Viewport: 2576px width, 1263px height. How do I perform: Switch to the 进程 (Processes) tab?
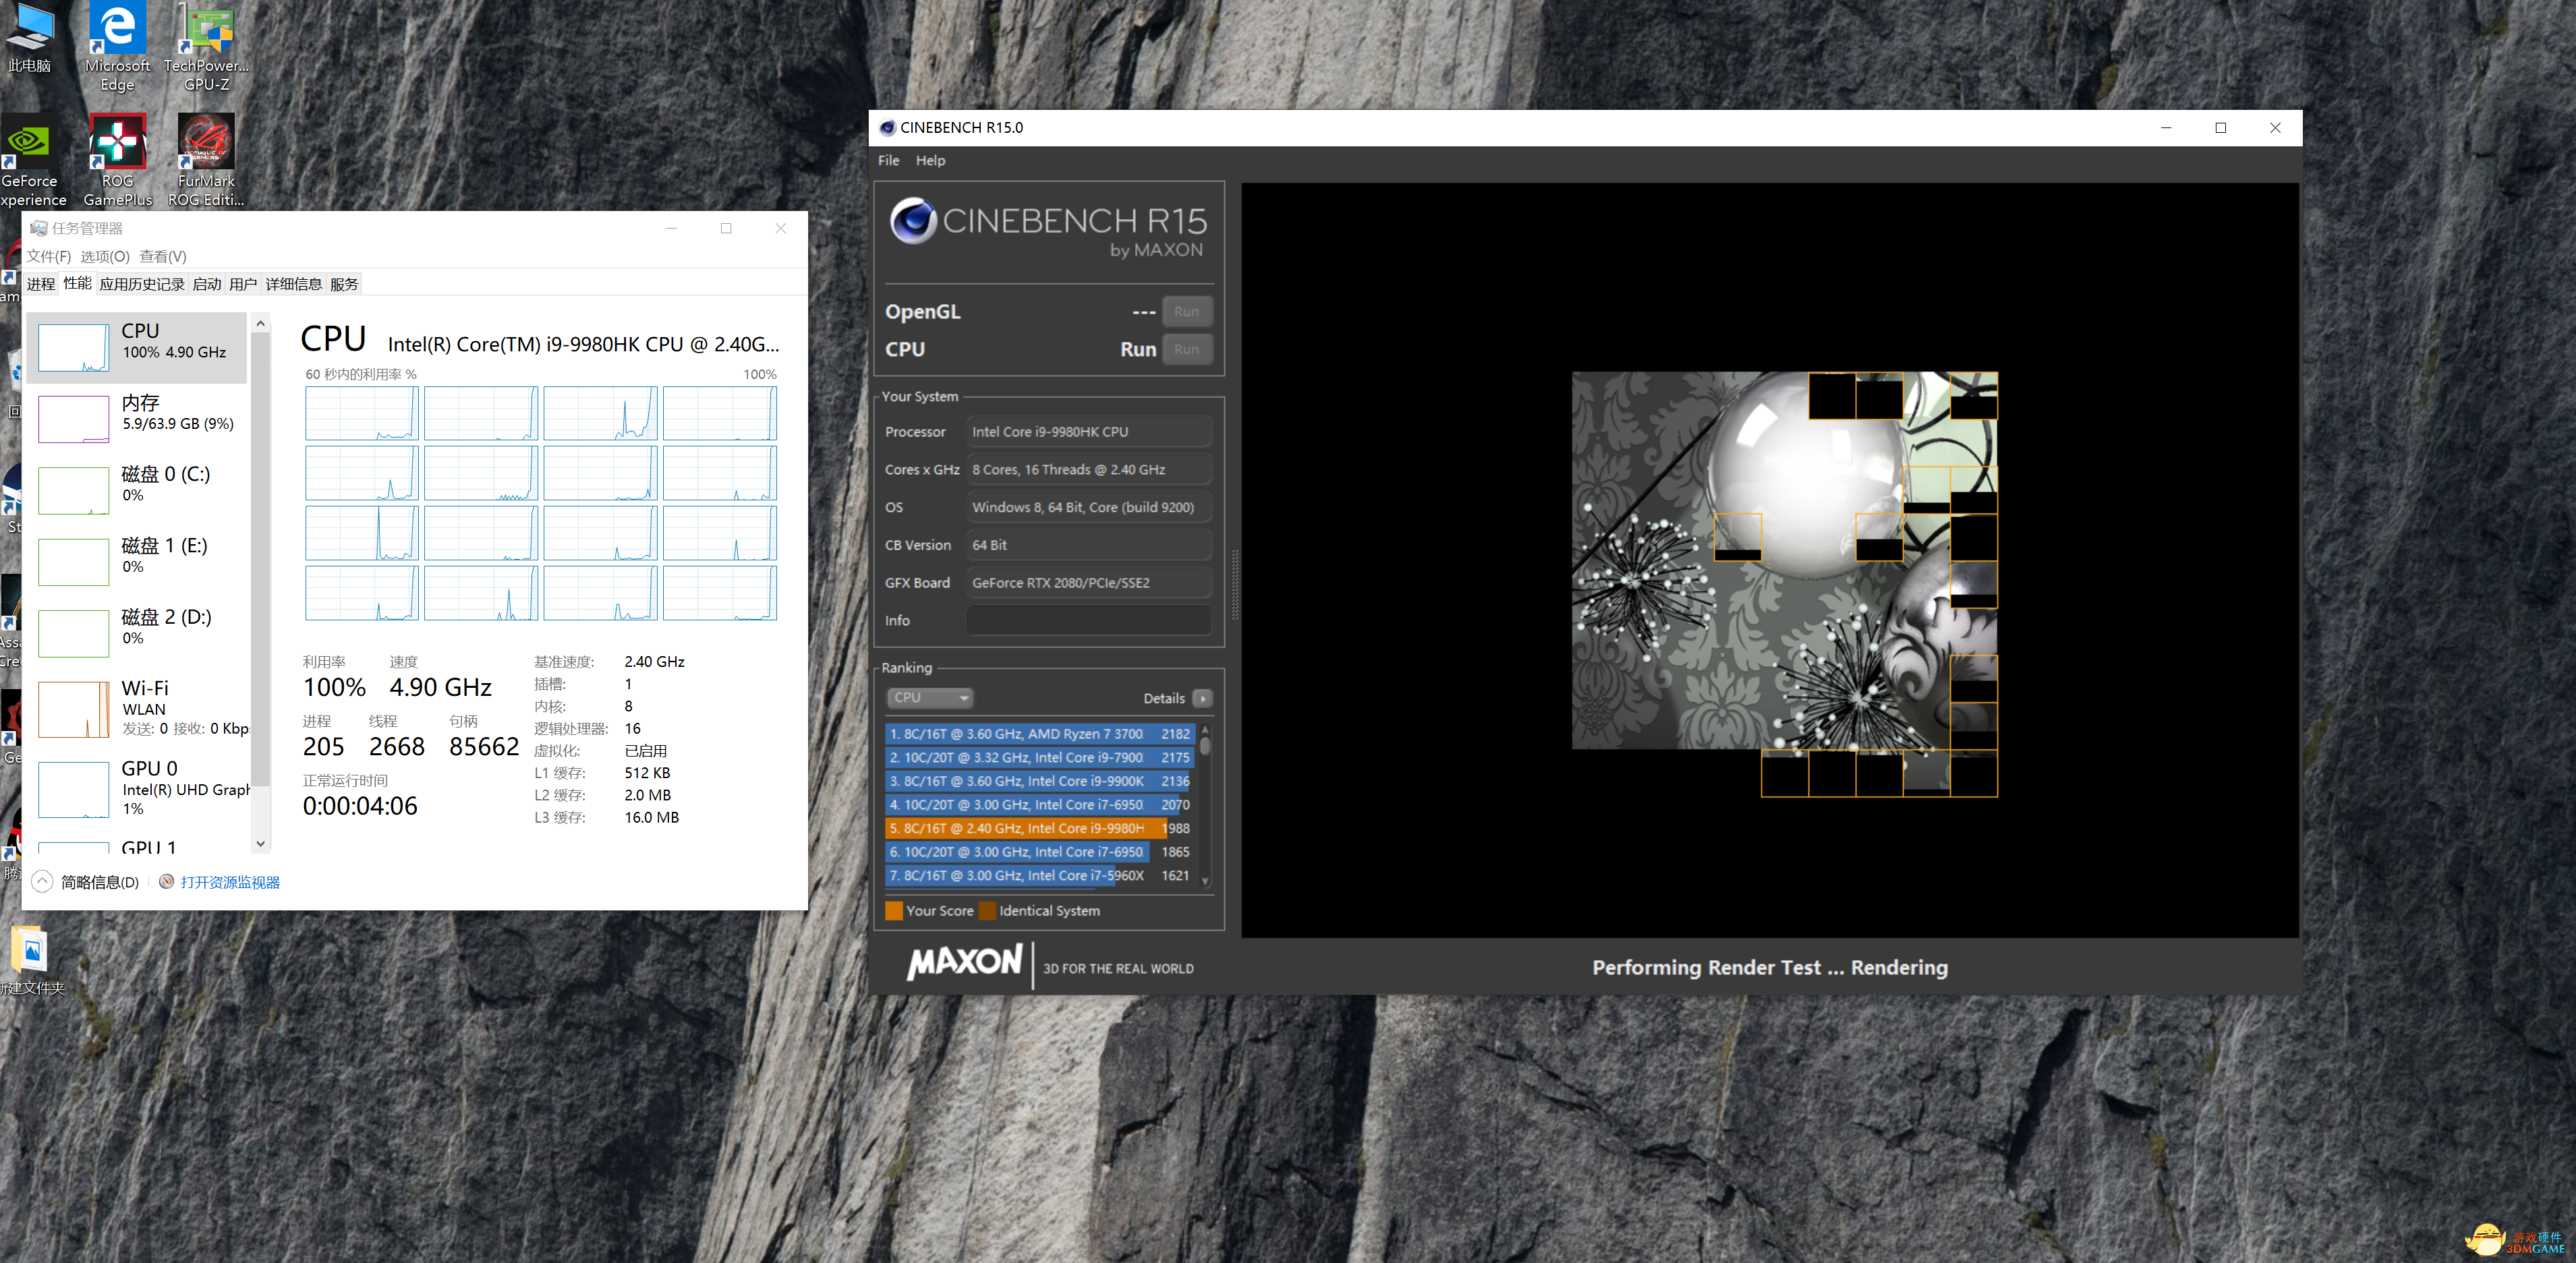pos(41,284)
